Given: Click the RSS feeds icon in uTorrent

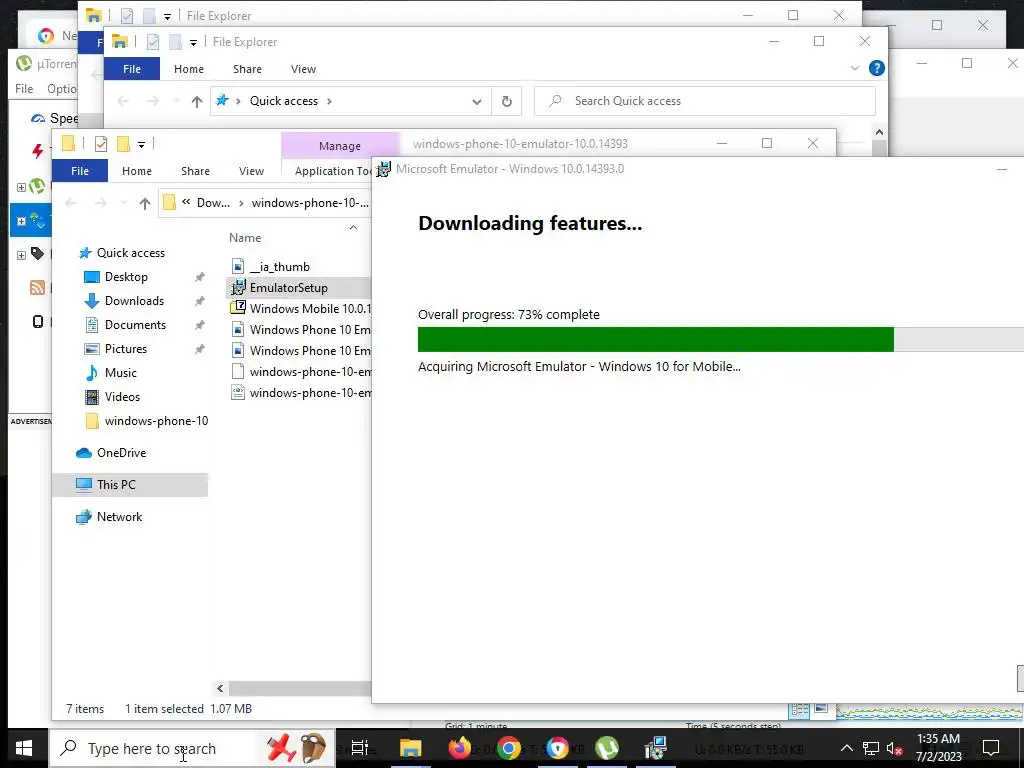Looking at the screenshot, I should 38,287.
